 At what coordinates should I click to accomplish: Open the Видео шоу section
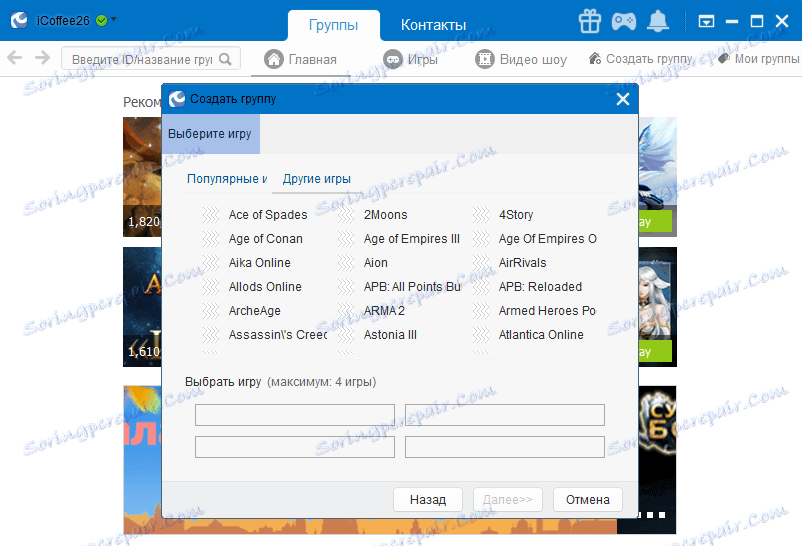(x=521, y=59)
